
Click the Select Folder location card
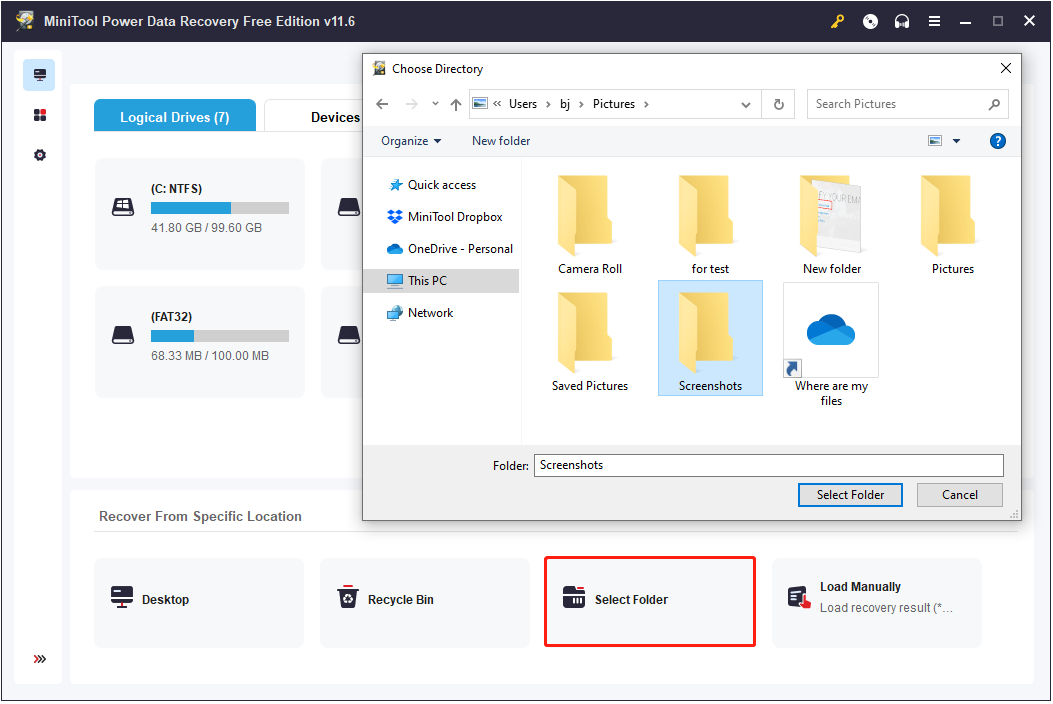650,601
